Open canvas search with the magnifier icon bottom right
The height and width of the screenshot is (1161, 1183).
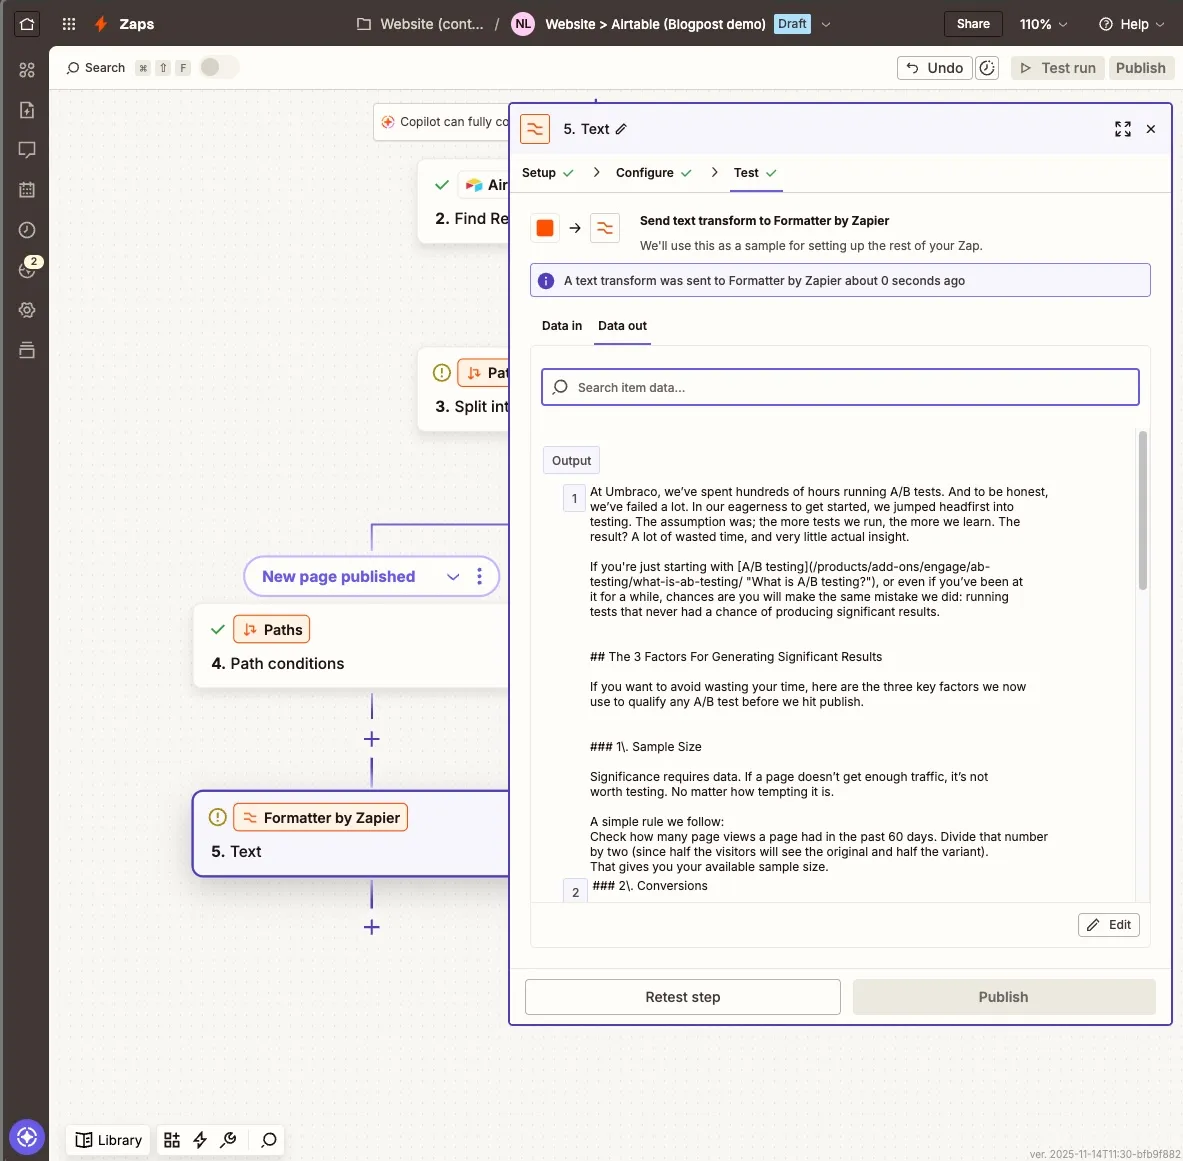click(268, 1140)
